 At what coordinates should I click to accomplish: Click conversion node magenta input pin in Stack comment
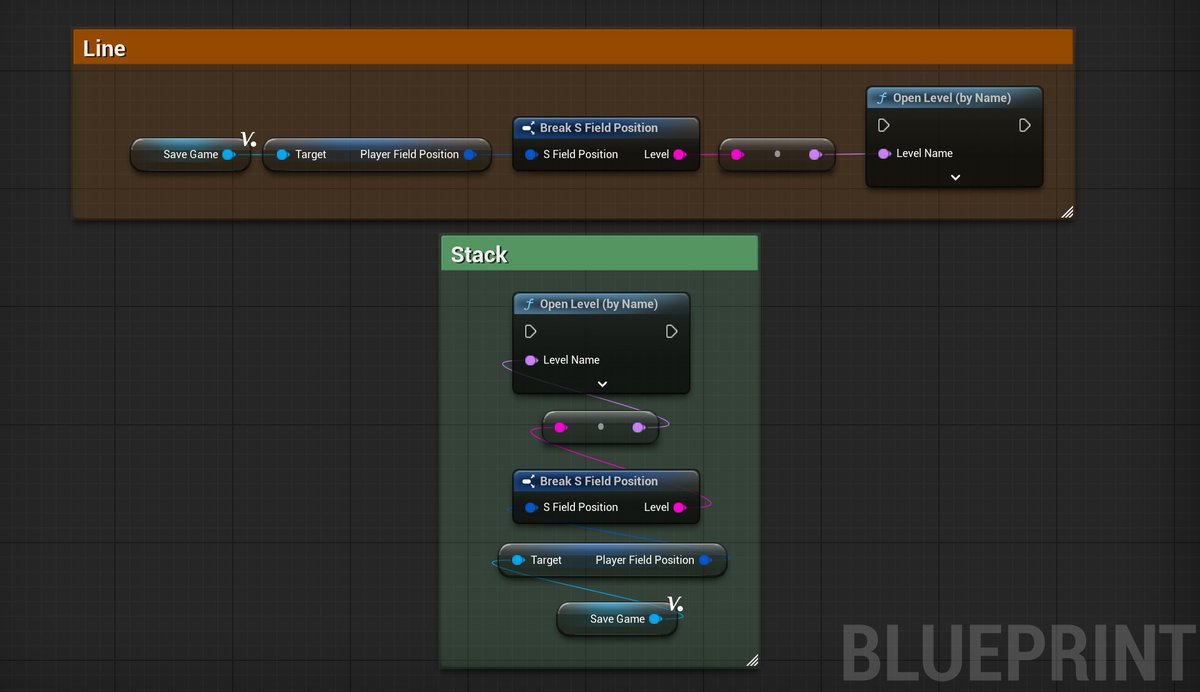pyautogui.click(x=561, y=427)
